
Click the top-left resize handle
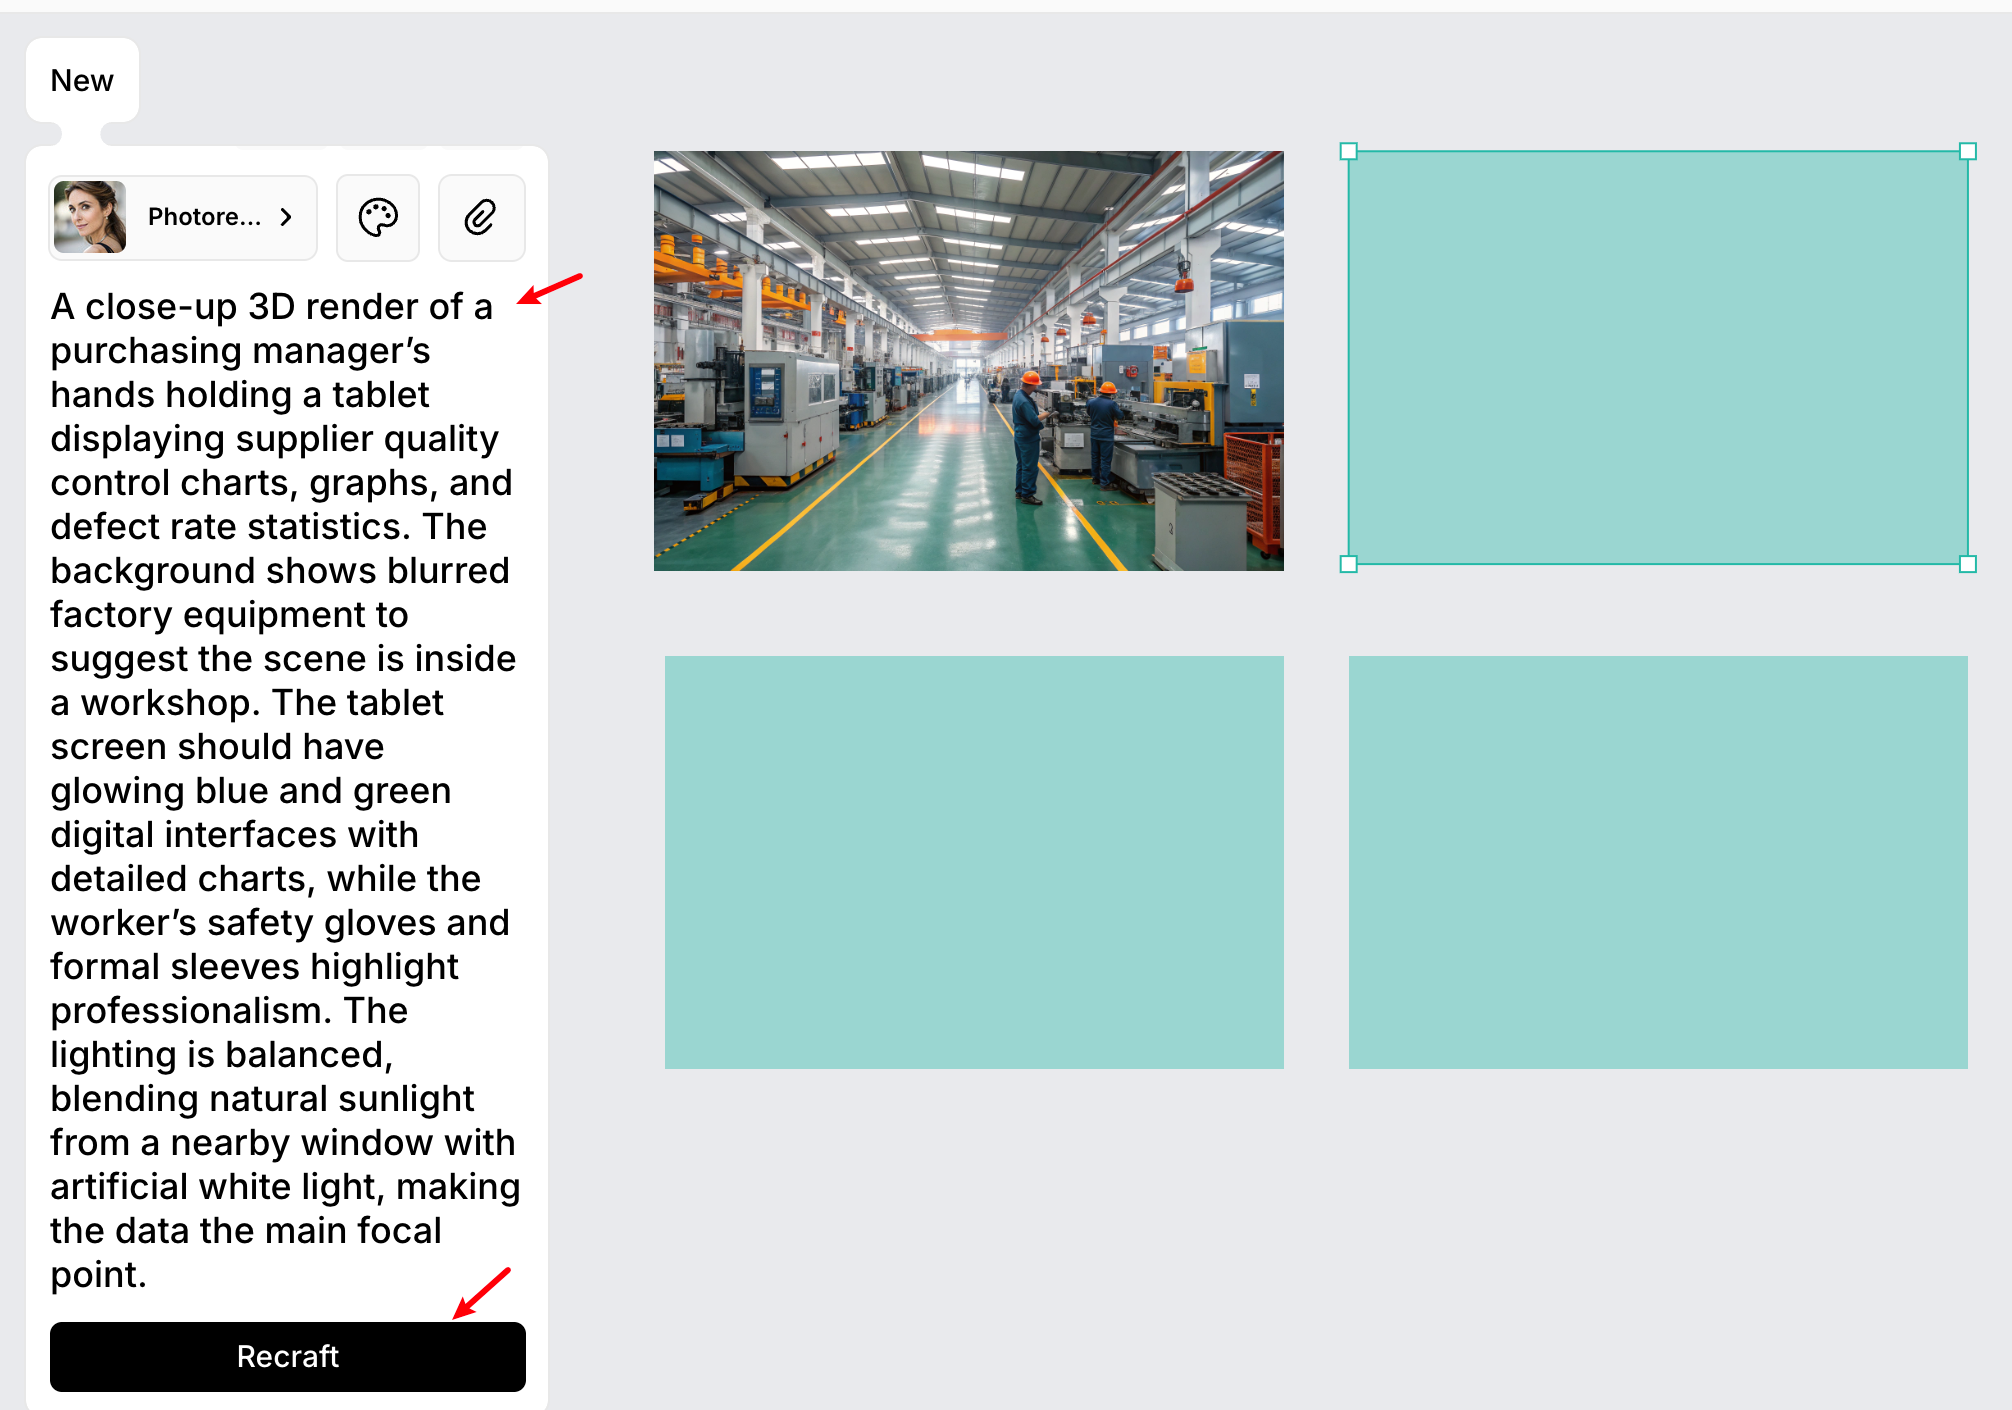[x=1348, y=151]
